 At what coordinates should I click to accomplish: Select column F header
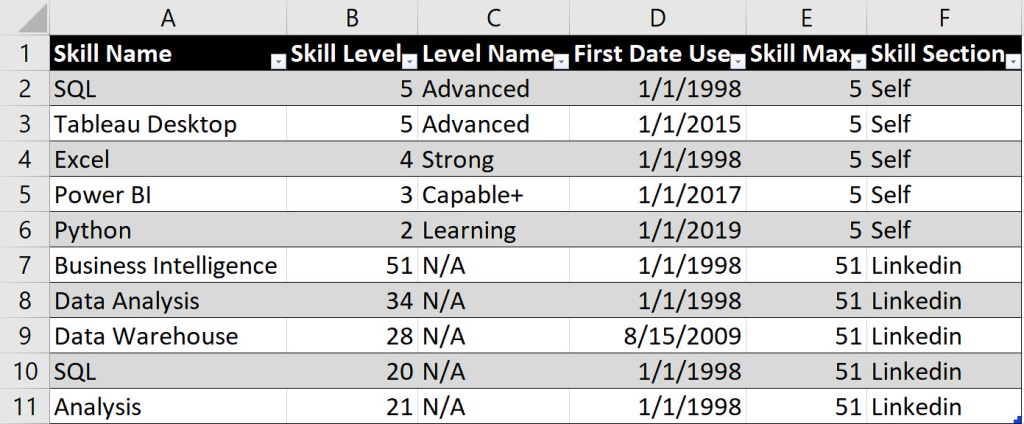(x=945, y=17)
